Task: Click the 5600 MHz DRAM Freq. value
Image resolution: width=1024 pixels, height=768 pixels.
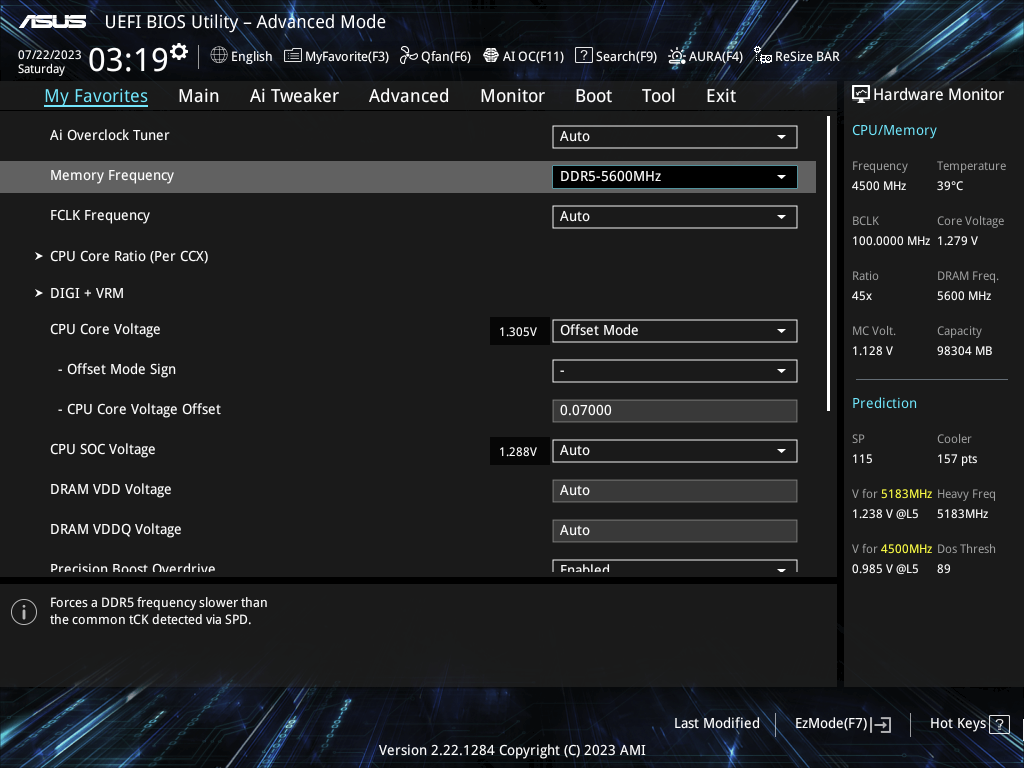Action: tap(964, 296)
